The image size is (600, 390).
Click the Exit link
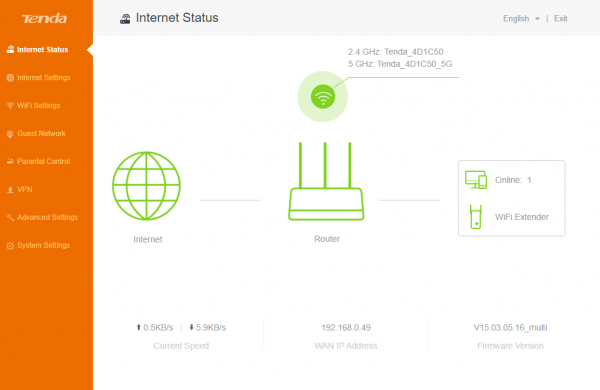pos(561,18)
